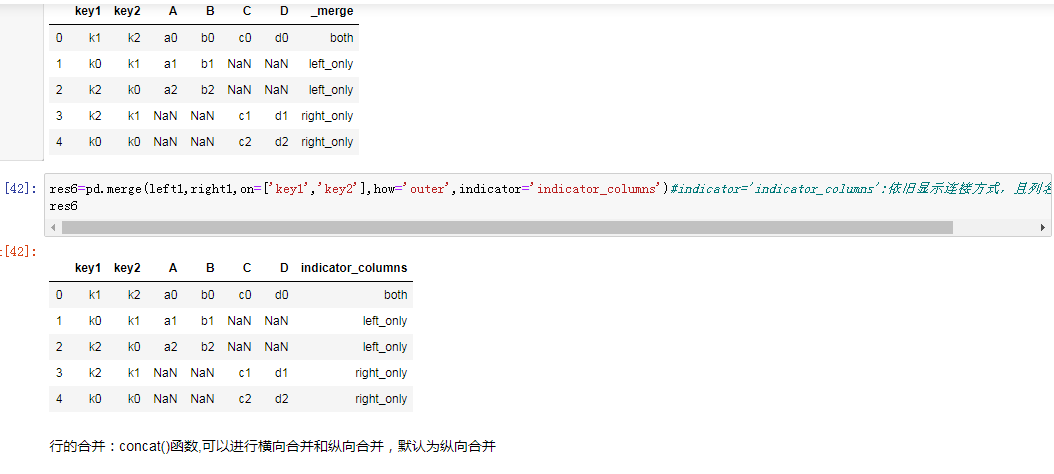
Task: Click cell 'a2' in the indicator_columns table
Action: pos(171,347)
